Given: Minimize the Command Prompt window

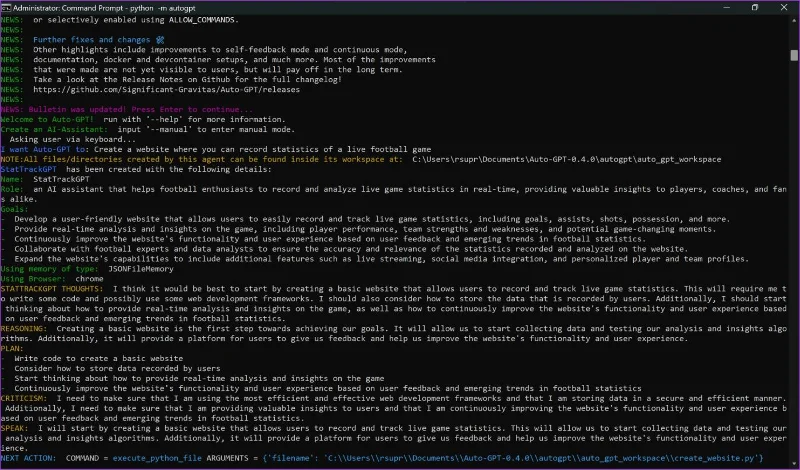Looking at the screenshot, I should point(727,8).
